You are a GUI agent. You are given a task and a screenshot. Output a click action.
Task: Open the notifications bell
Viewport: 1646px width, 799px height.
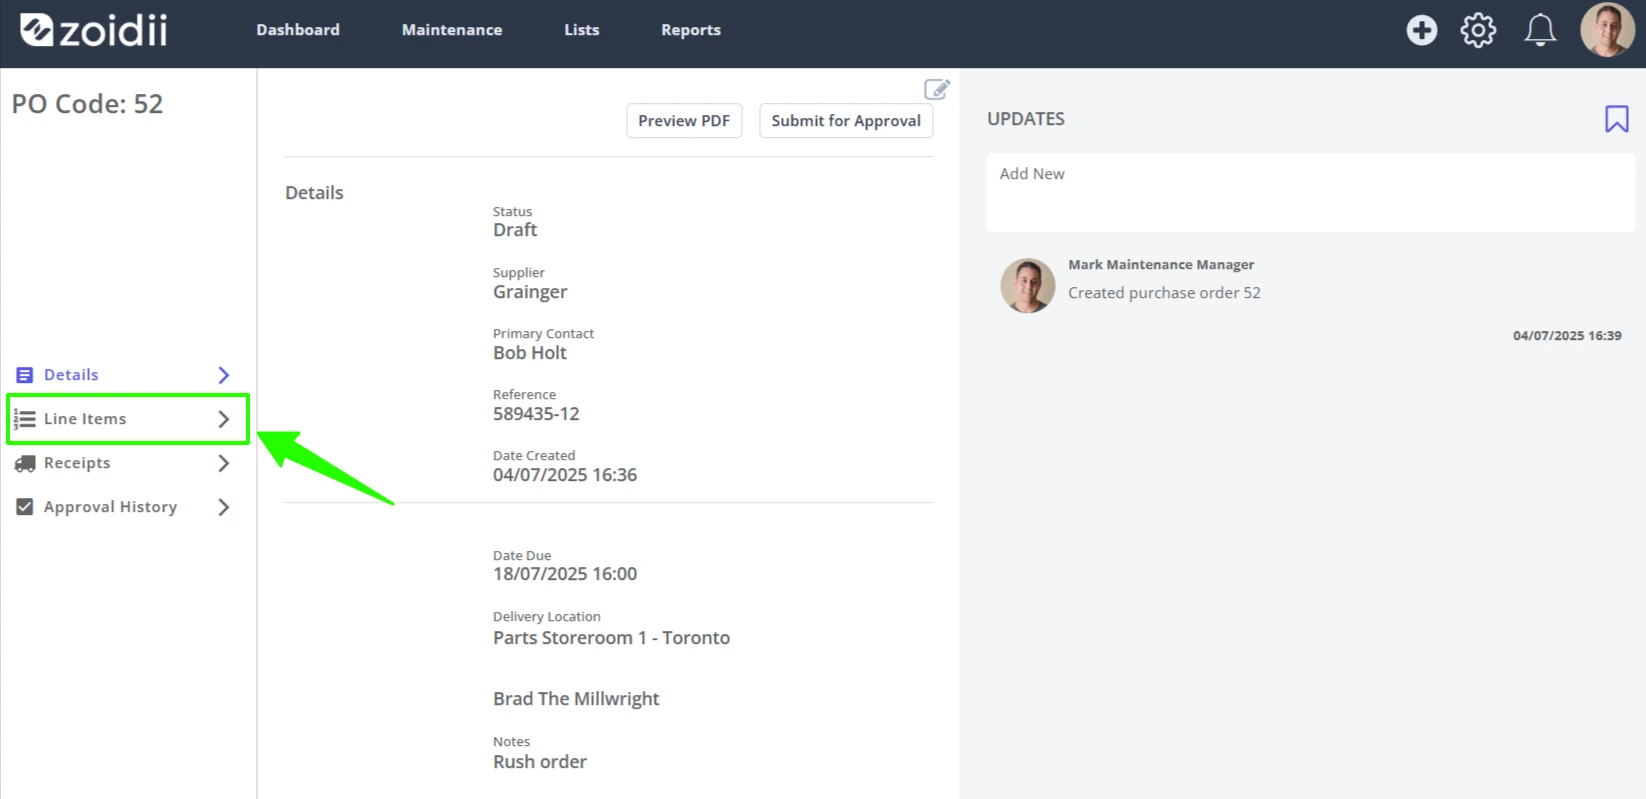1540,30
